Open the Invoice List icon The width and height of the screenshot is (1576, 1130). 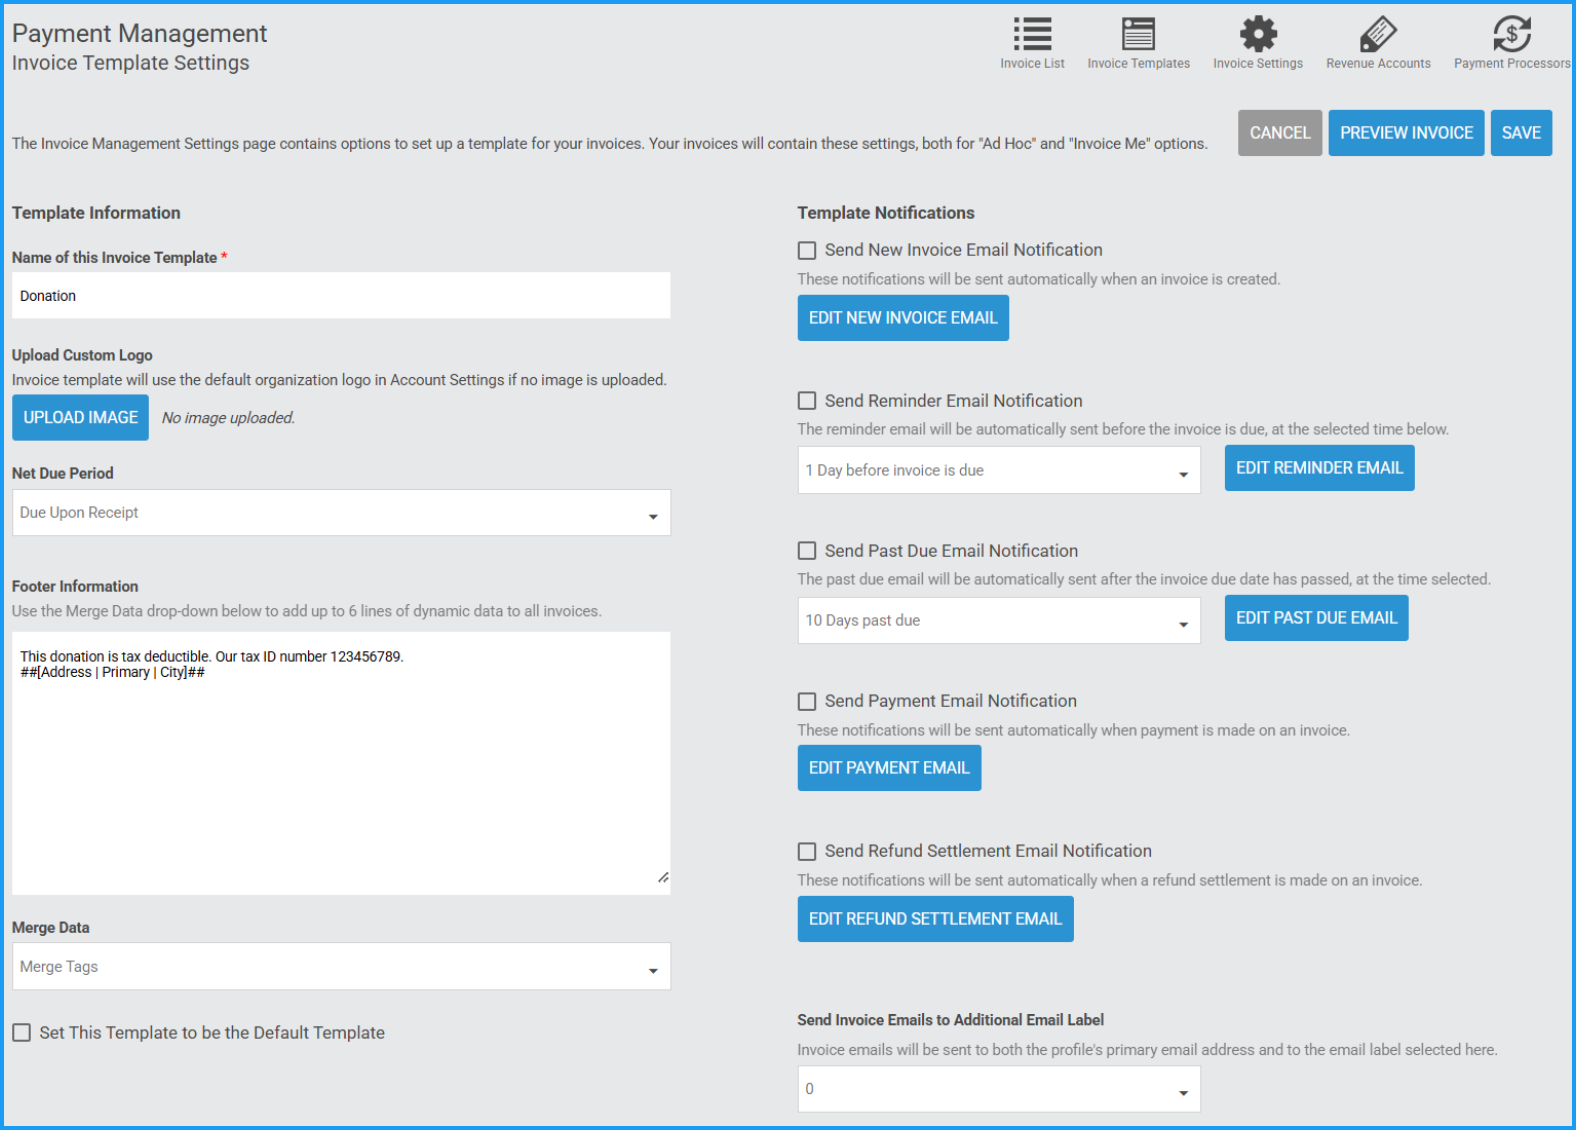tap(1032, 35)
